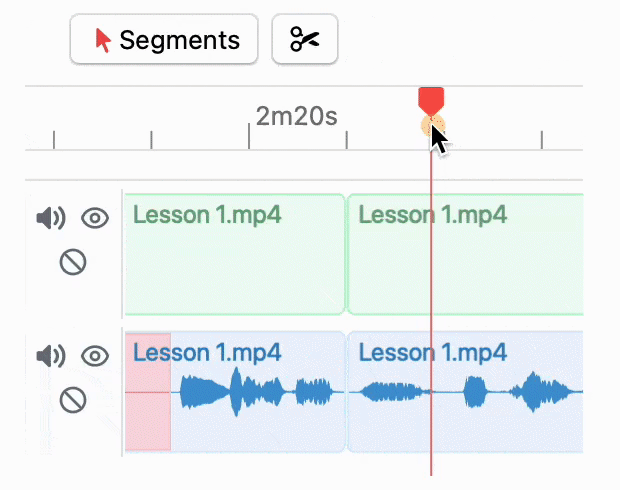This screenshot has width=620, height=490.
Task: Select second blue Lesson 1.mp4 audio clip title
Action: point(432,352)
